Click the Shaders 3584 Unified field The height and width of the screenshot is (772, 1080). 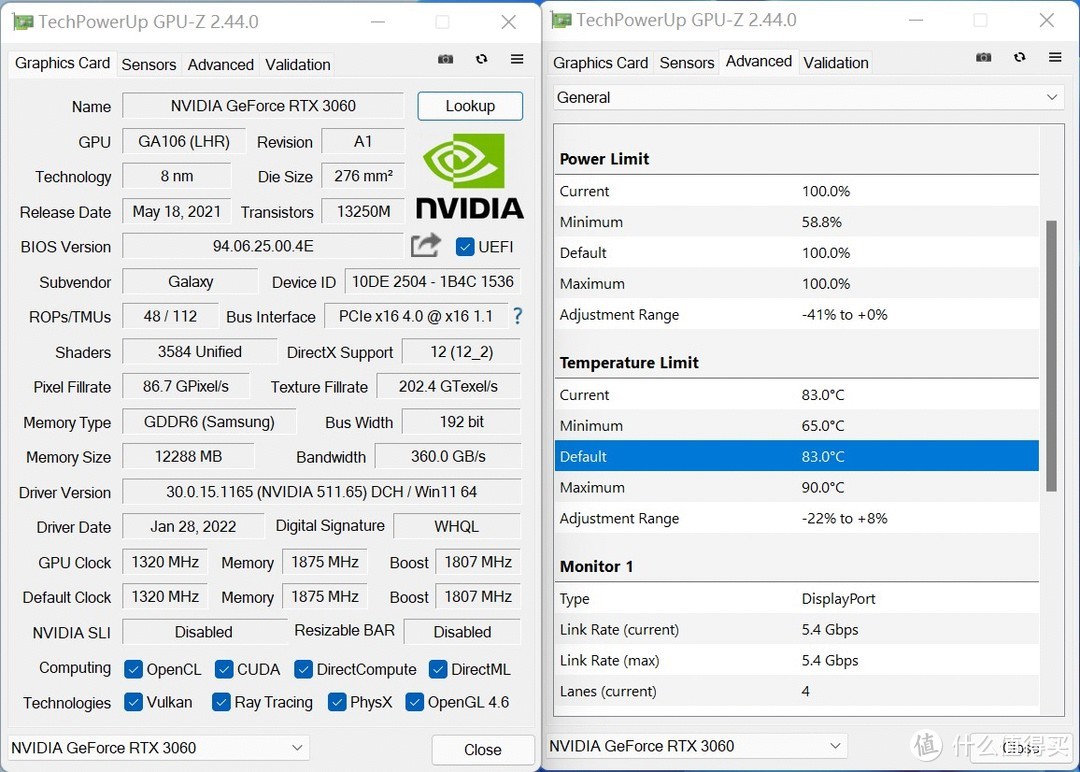coord(200,351)
